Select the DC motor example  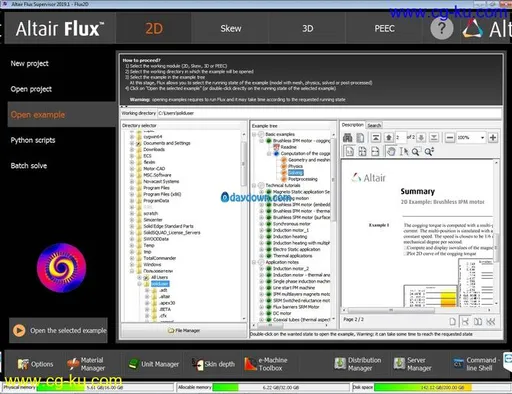pos(282,313)
